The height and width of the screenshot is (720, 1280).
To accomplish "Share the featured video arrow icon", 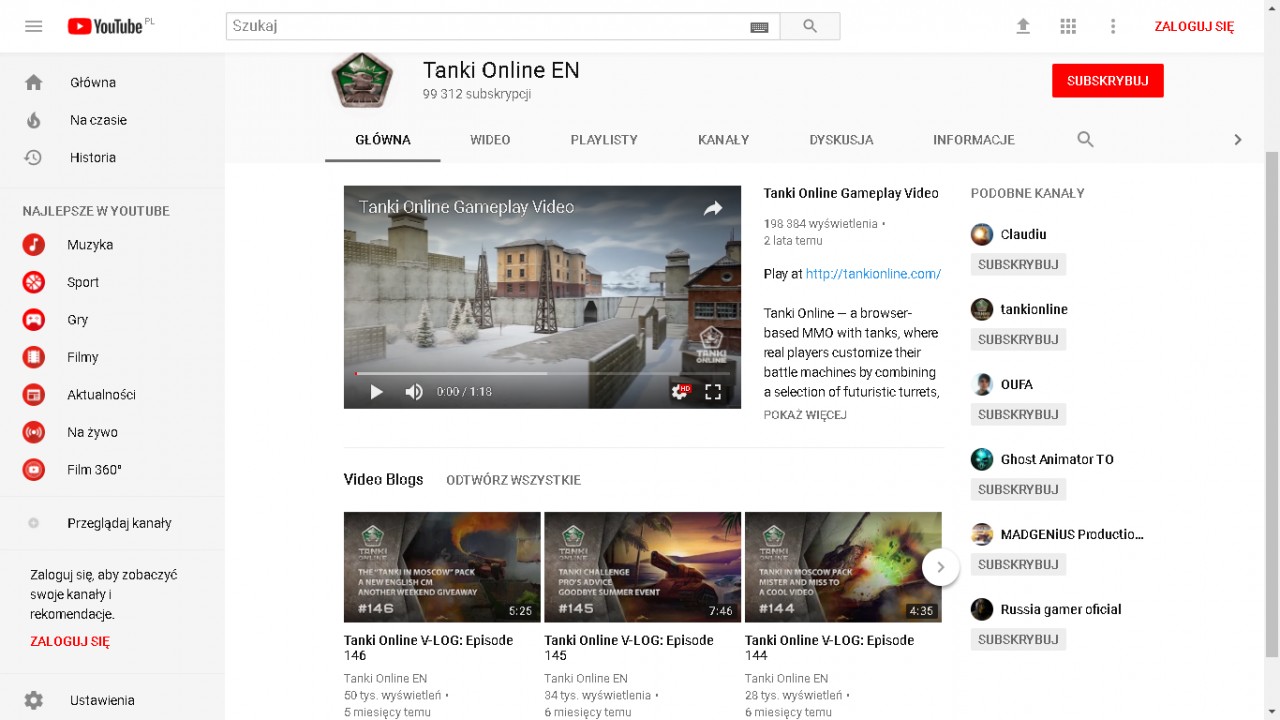I will pos(712,208).
